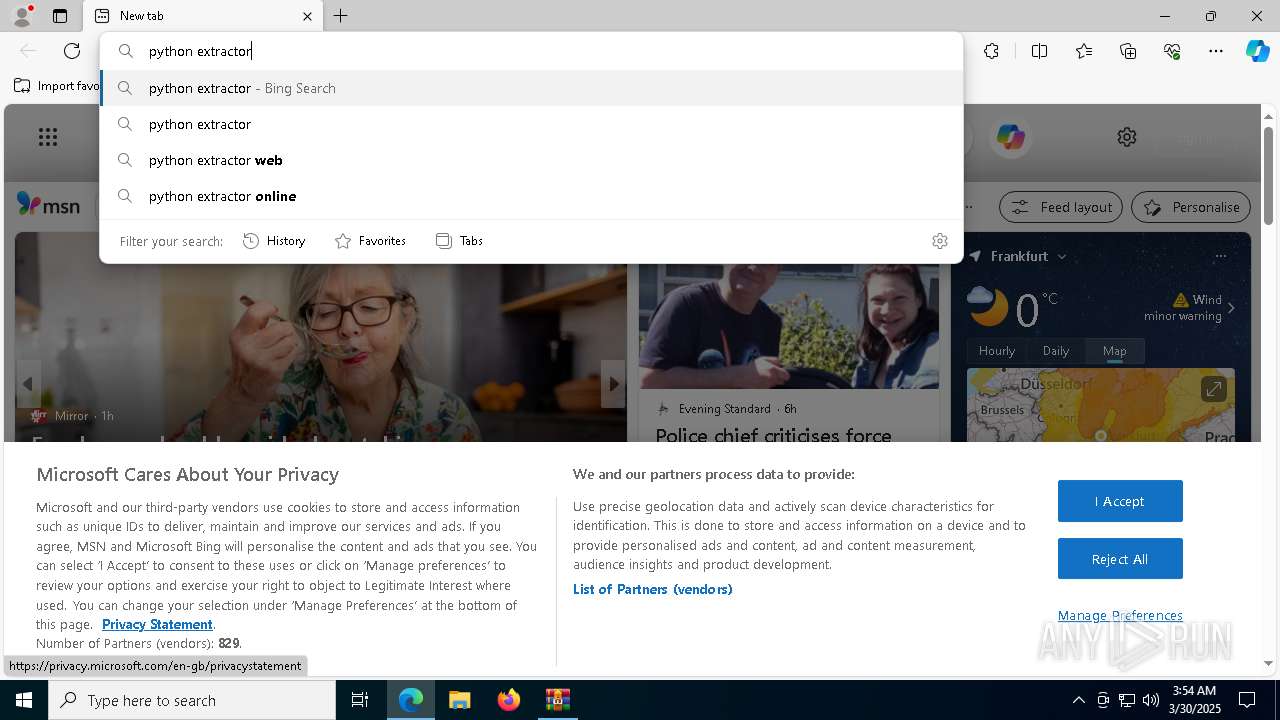The height and width of the screenshot is (720, 1280).
Task: Click I Accept cookies button
Action: tap(1120, 501)
